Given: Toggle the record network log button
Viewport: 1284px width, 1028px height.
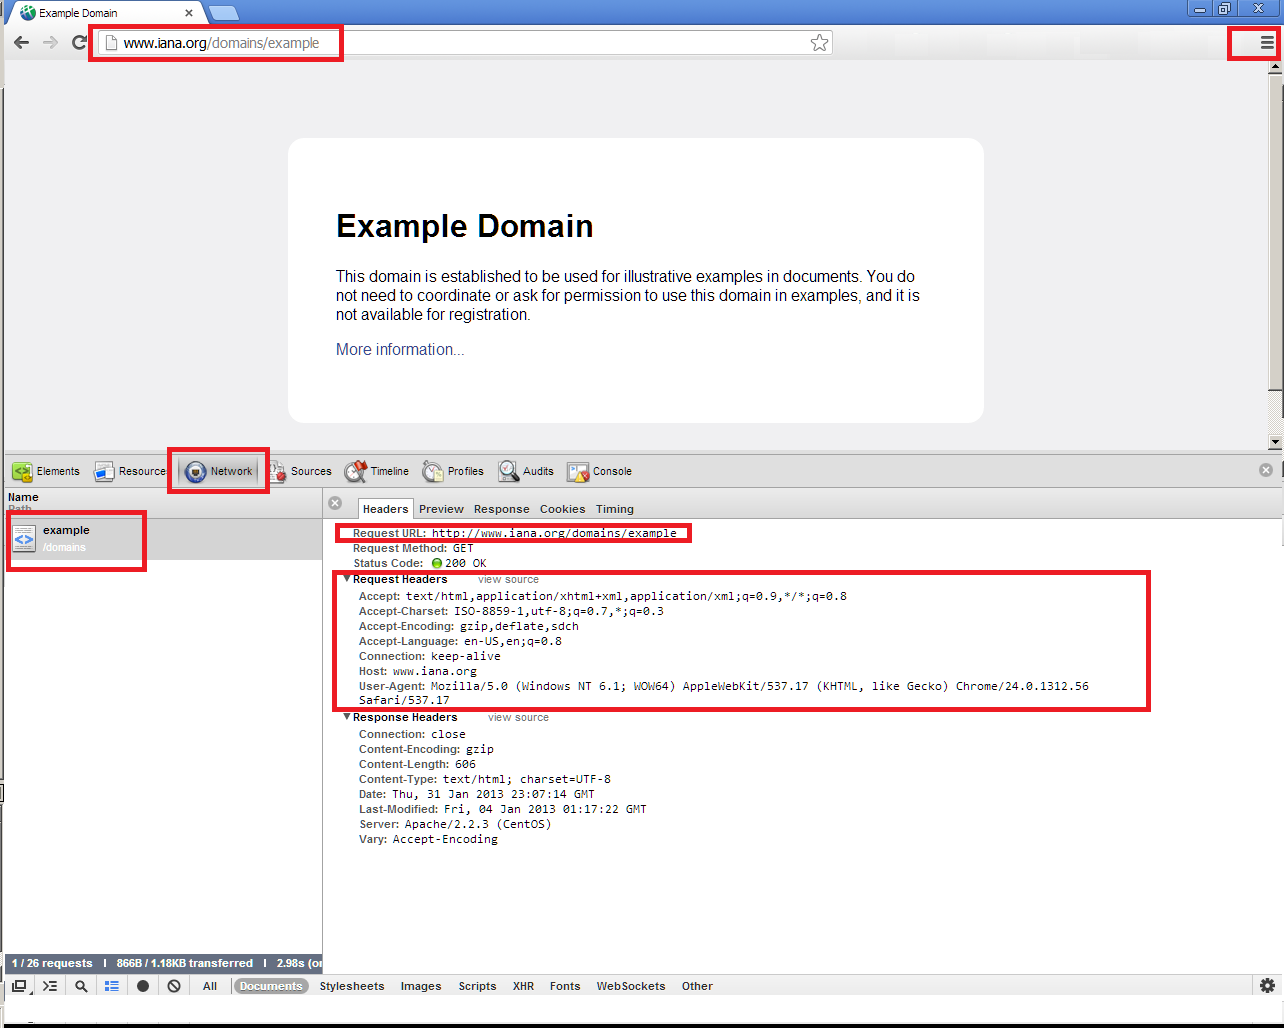Looking at the screenshot, I should pyautogui.click(x=141, y=986).
